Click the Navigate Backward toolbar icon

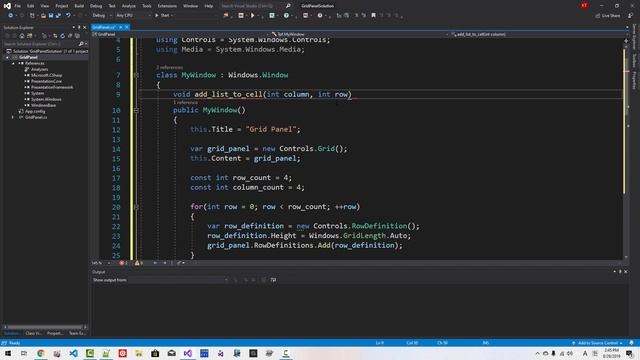point(10,16)
